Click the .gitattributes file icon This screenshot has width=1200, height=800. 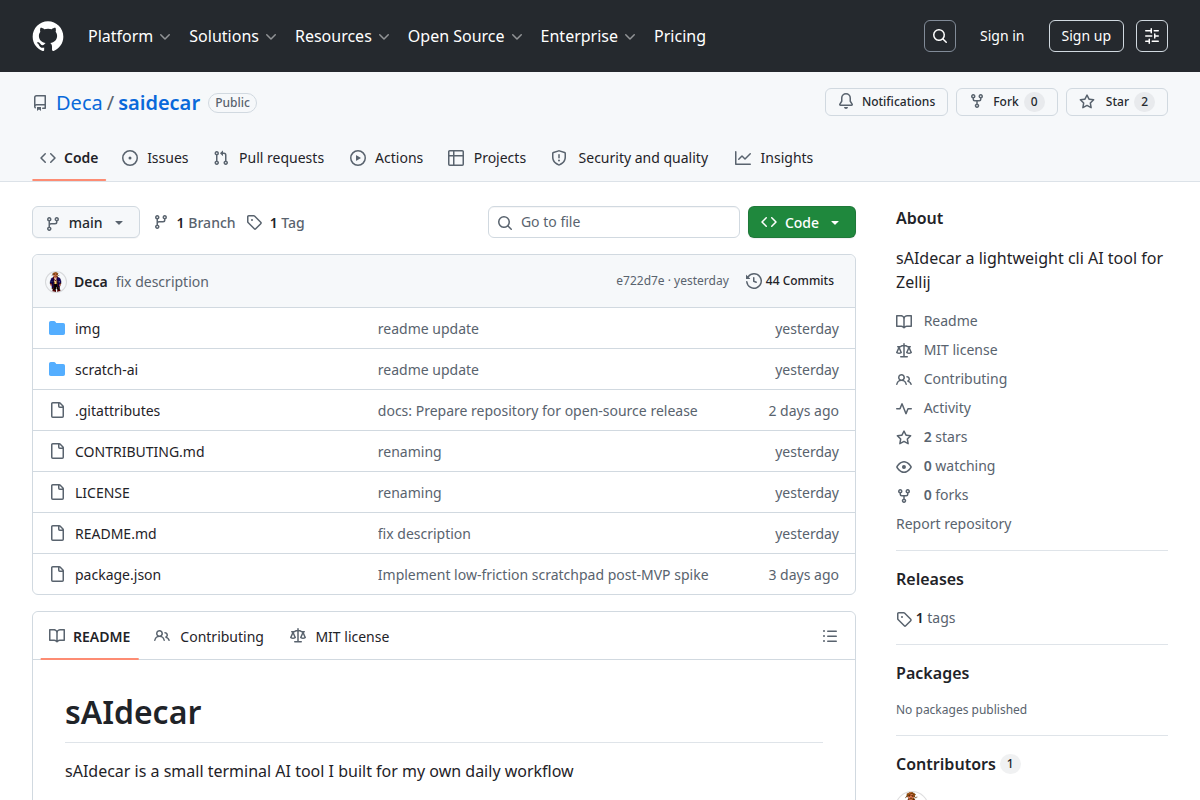pyautogui.click(x=57, y=411)
